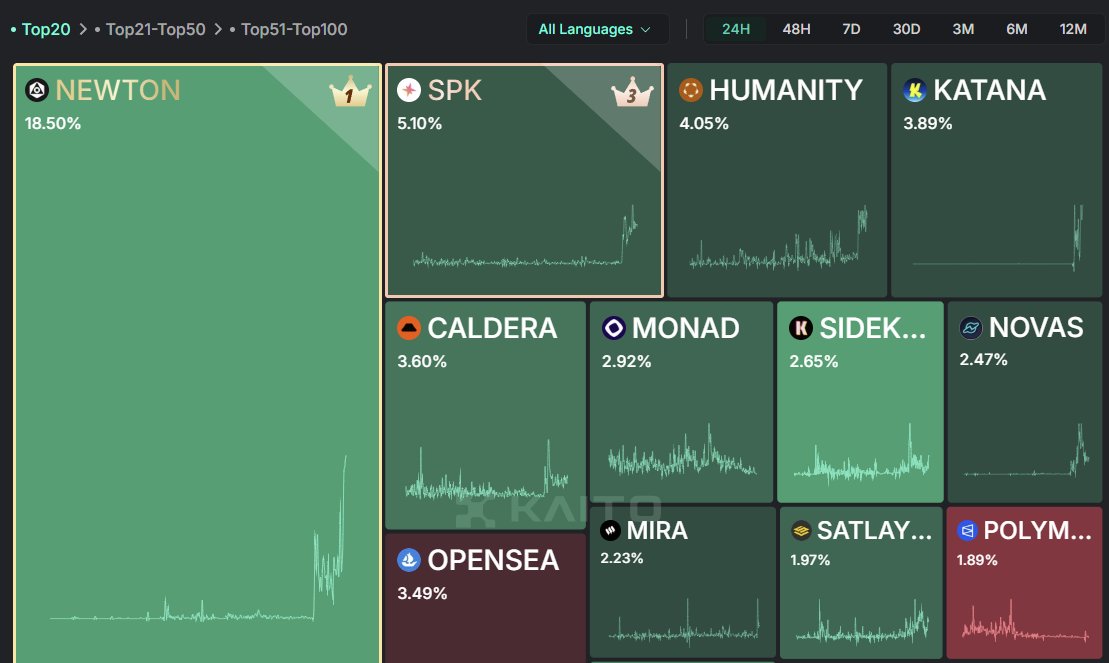
Task: Click the red POLYM... sparkline chart
Action: pos(1025,621)
